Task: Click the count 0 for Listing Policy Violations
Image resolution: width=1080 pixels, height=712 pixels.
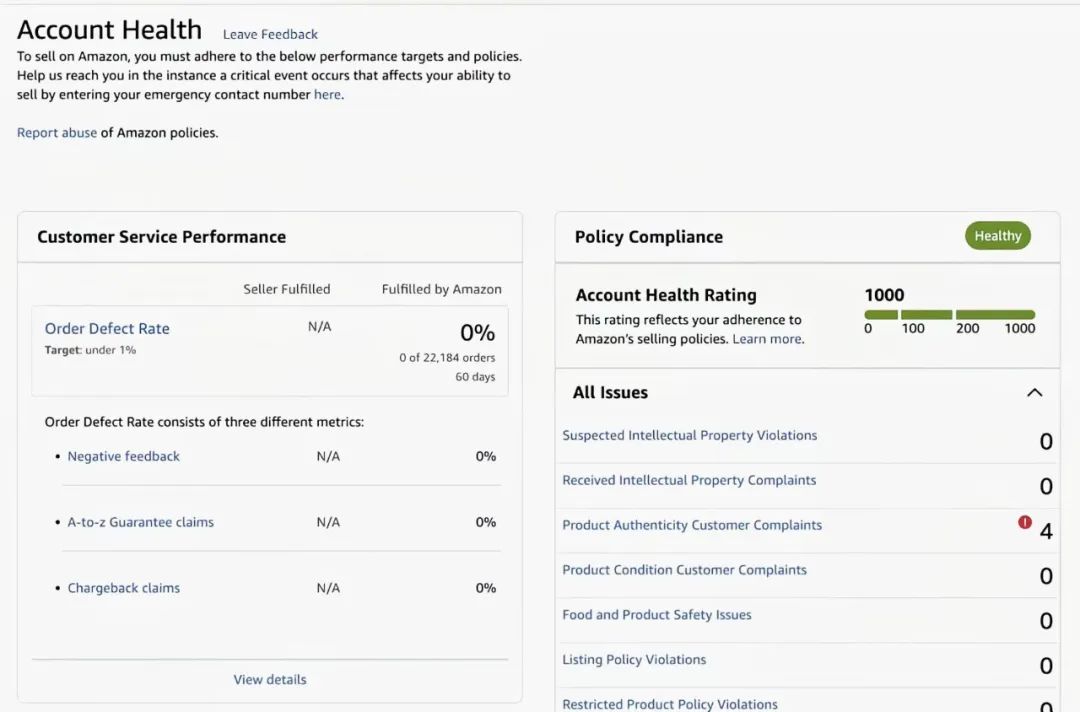Action: coord(1046,666)
